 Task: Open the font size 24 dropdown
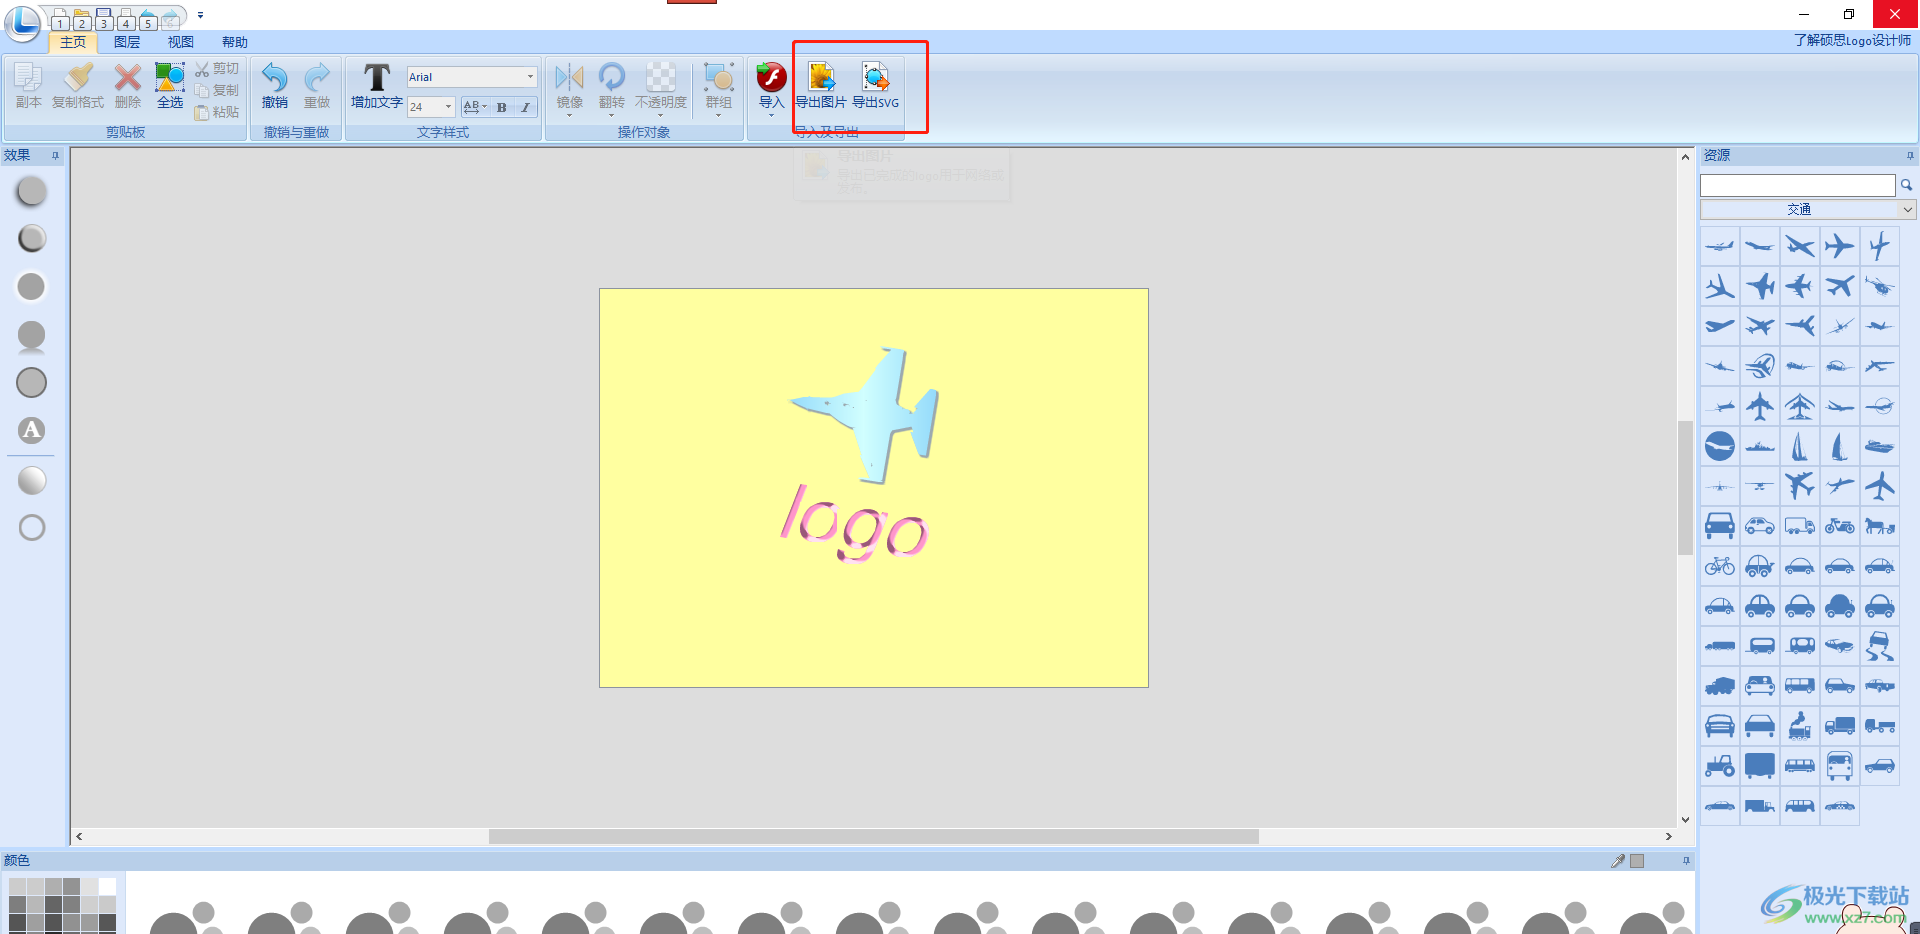pos(448,107)
